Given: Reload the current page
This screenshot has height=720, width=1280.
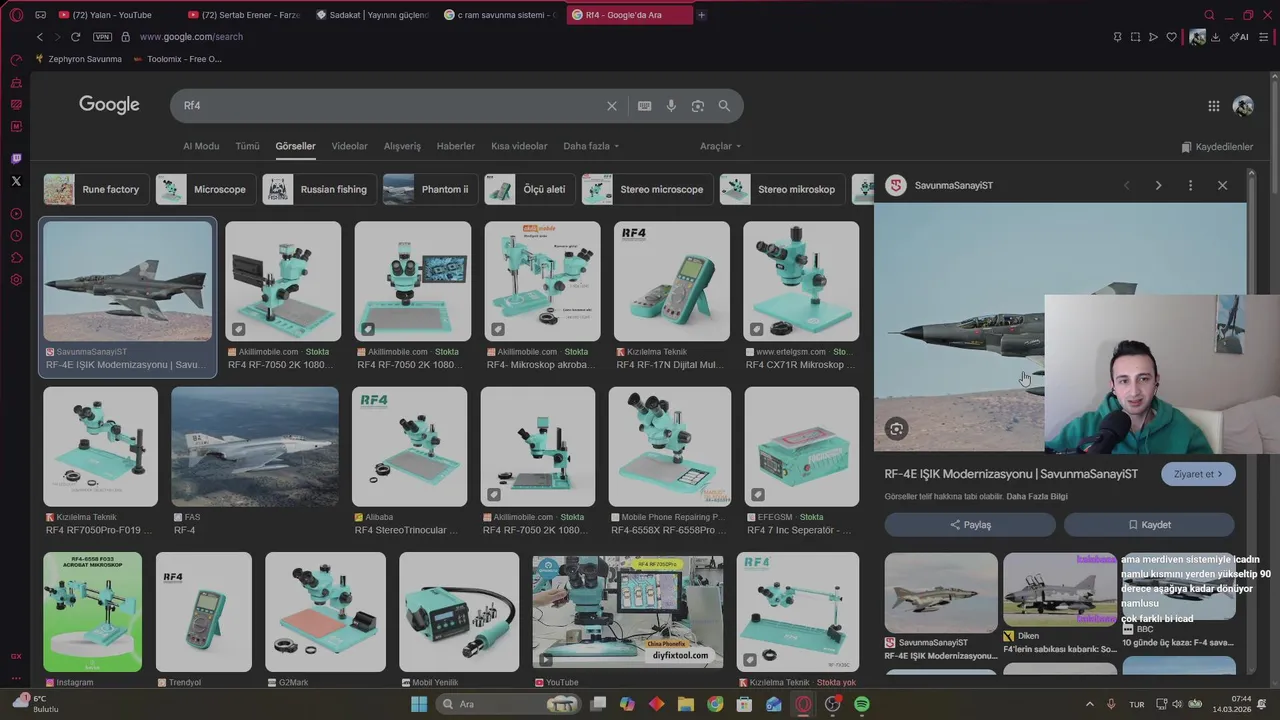Looking at the screenshot, I should point(75,37).
